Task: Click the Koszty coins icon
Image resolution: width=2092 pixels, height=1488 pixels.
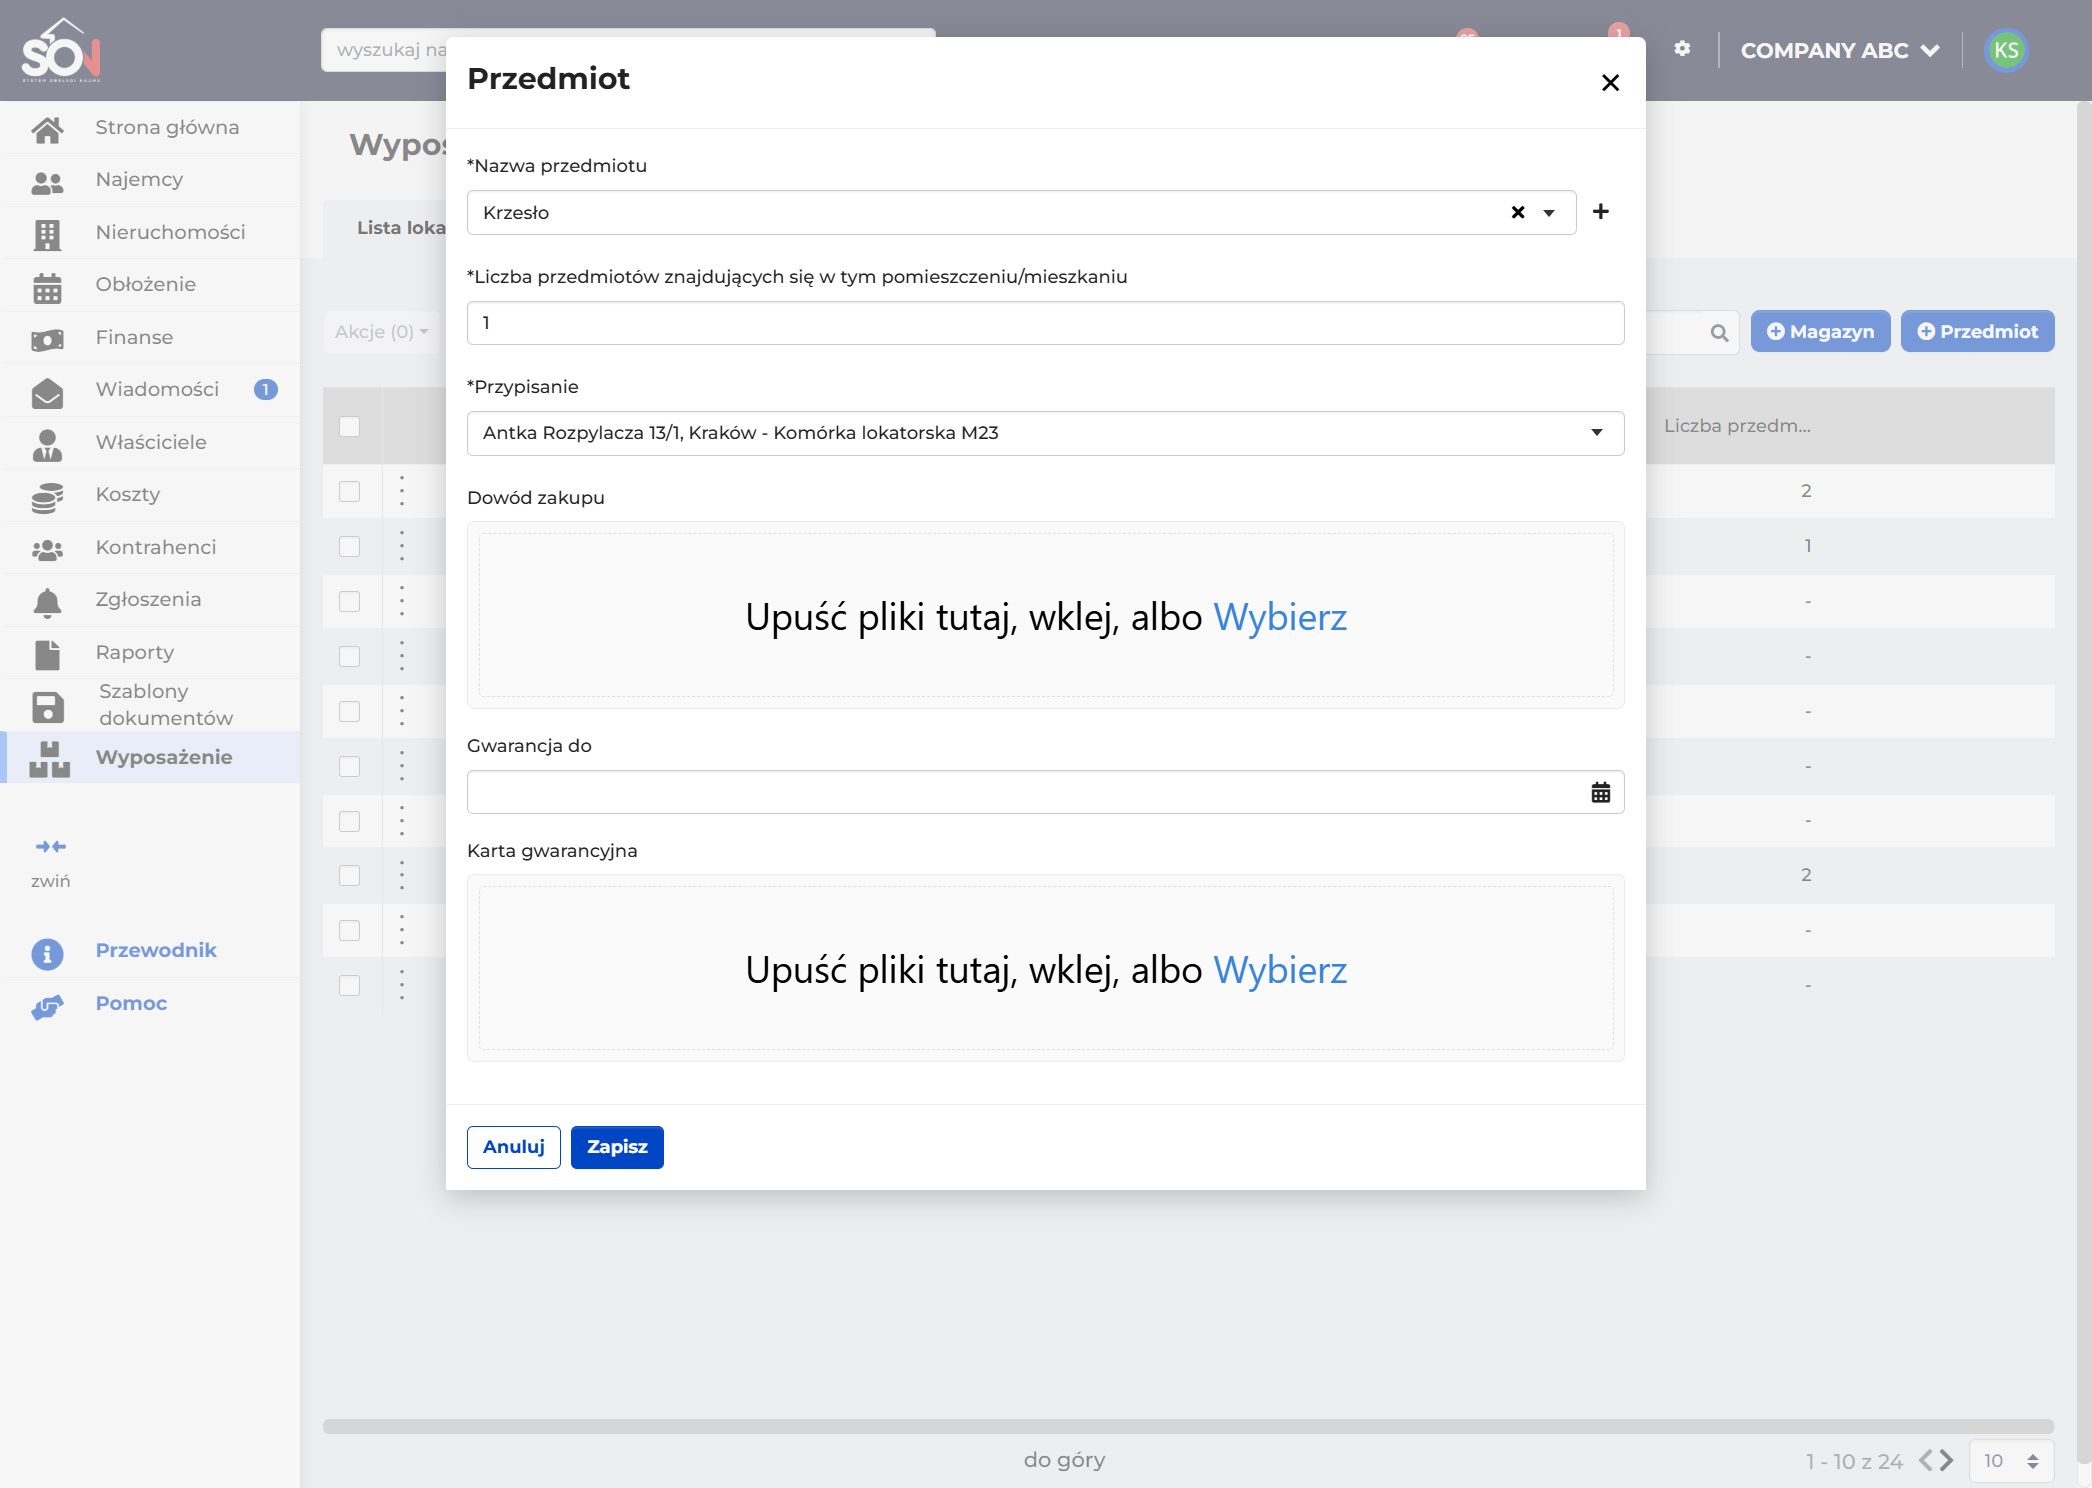Action: 47,497
